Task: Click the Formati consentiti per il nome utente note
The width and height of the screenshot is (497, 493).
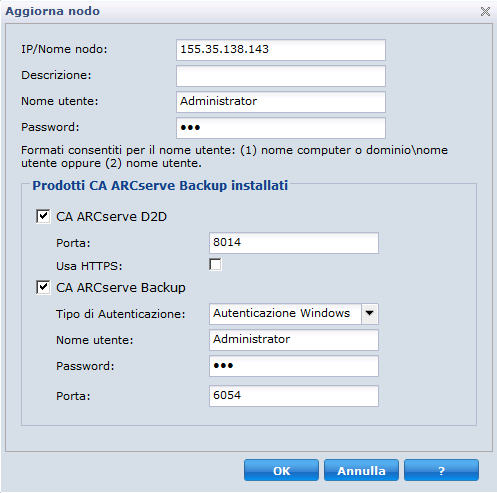Action: (x=234, y=157)
